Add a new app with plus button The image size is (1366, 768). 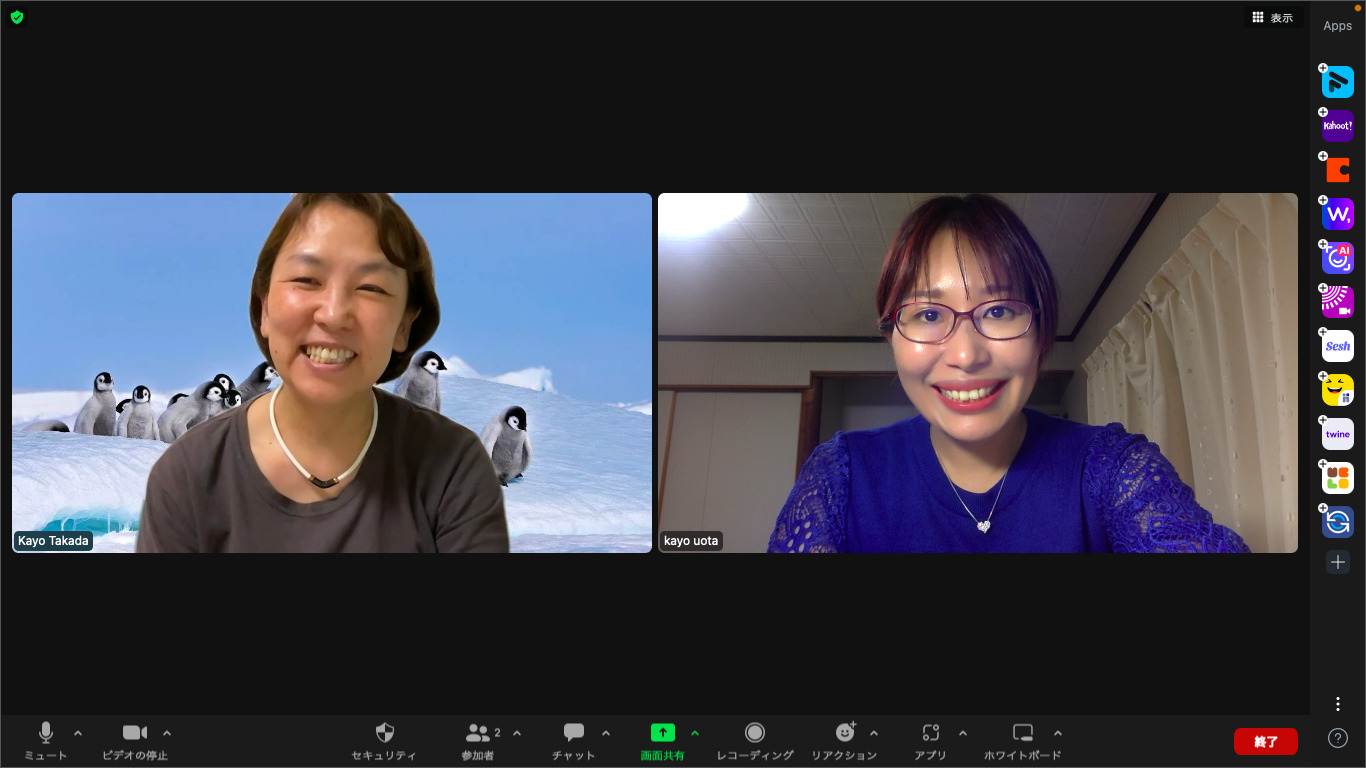coord(1338,562)
